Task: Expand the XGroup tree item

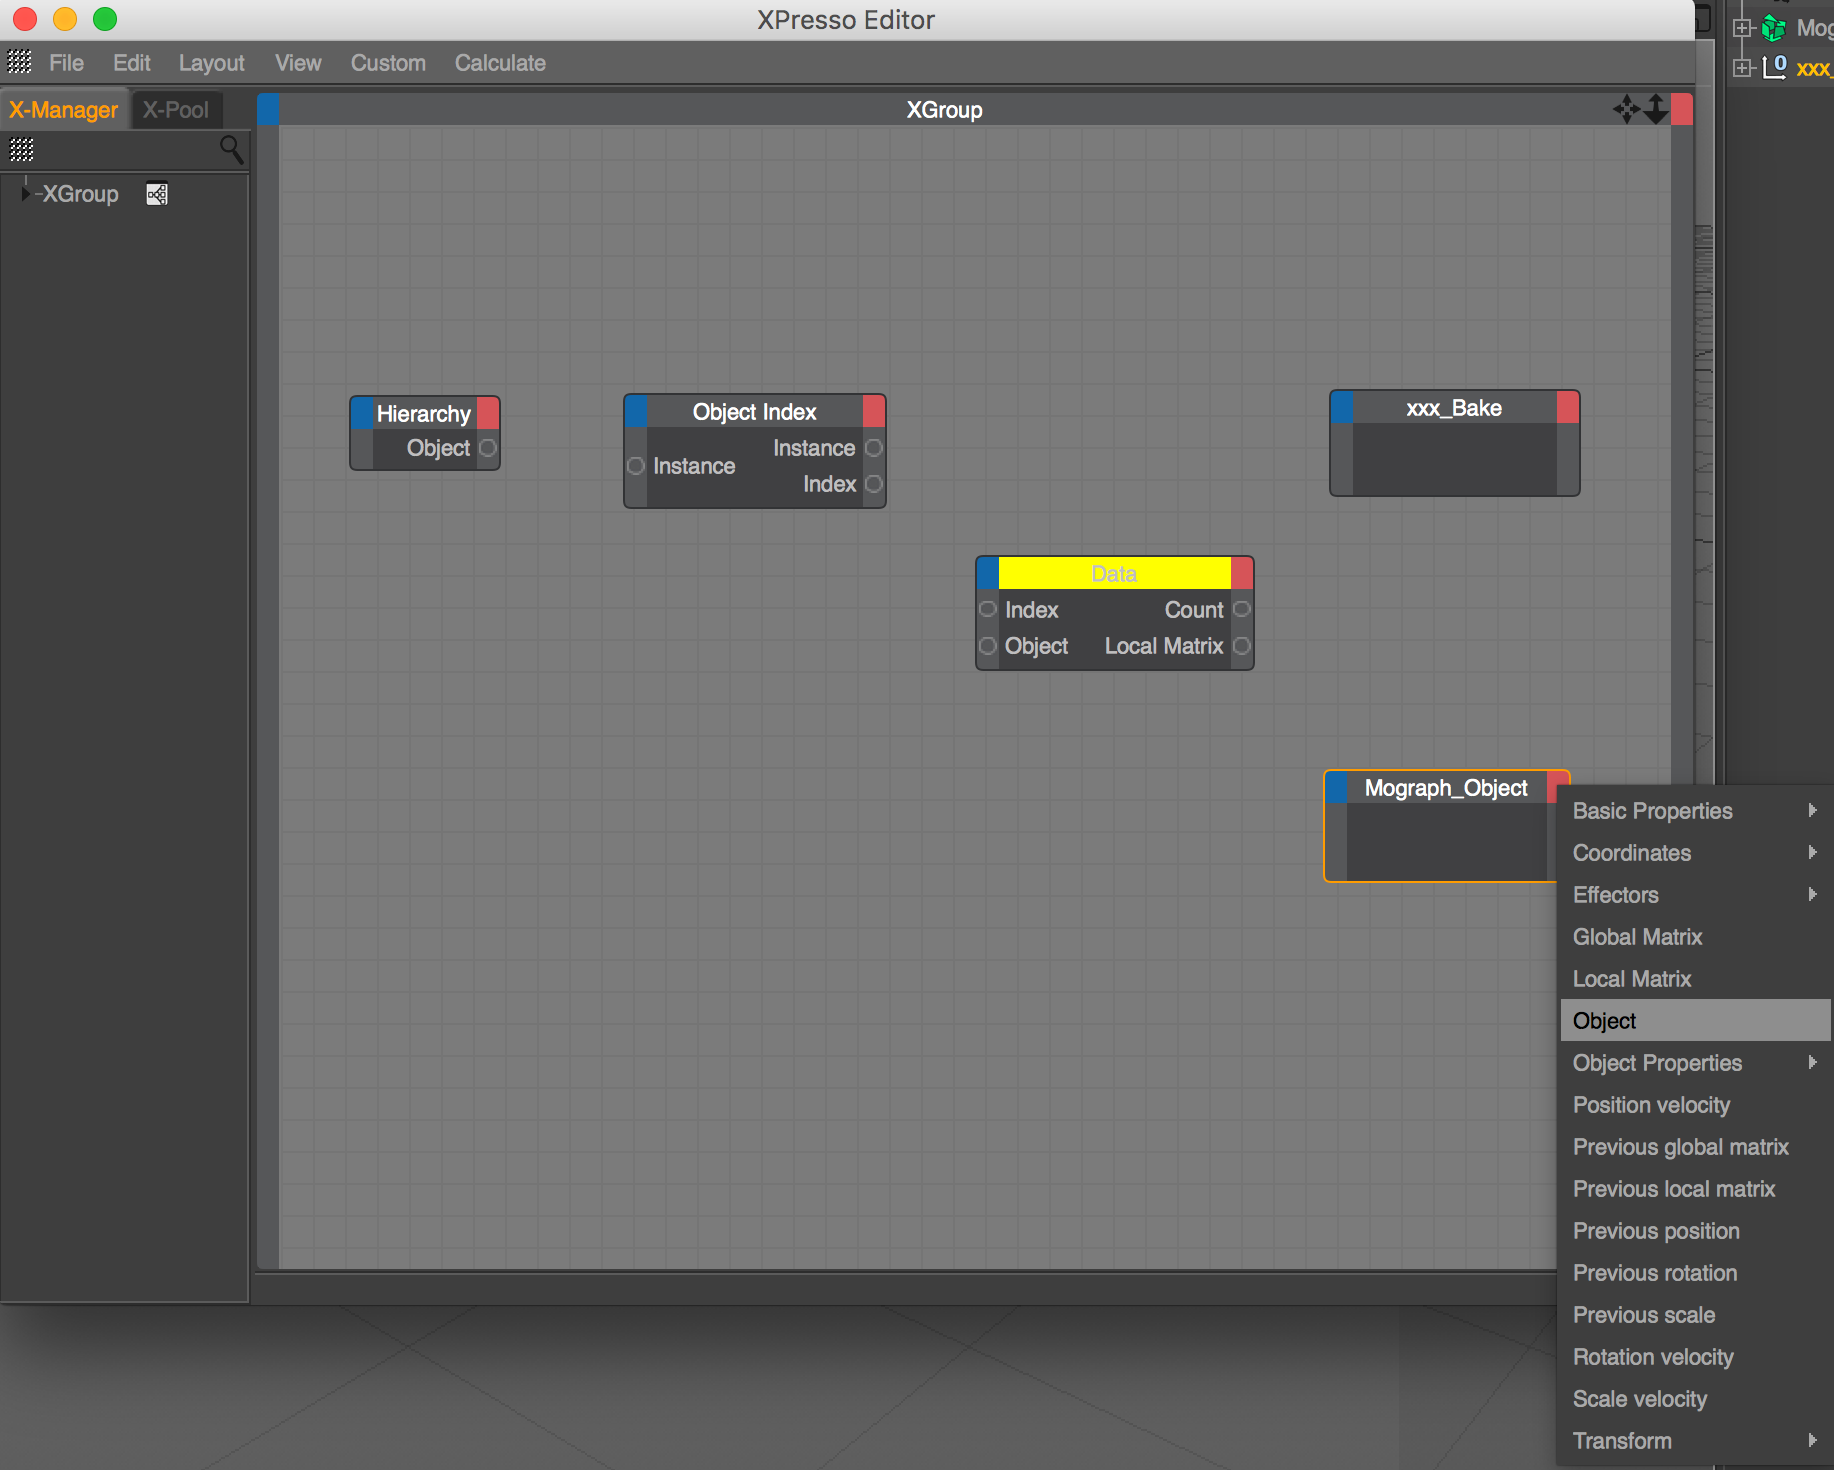Action: (x=25, y=193)
